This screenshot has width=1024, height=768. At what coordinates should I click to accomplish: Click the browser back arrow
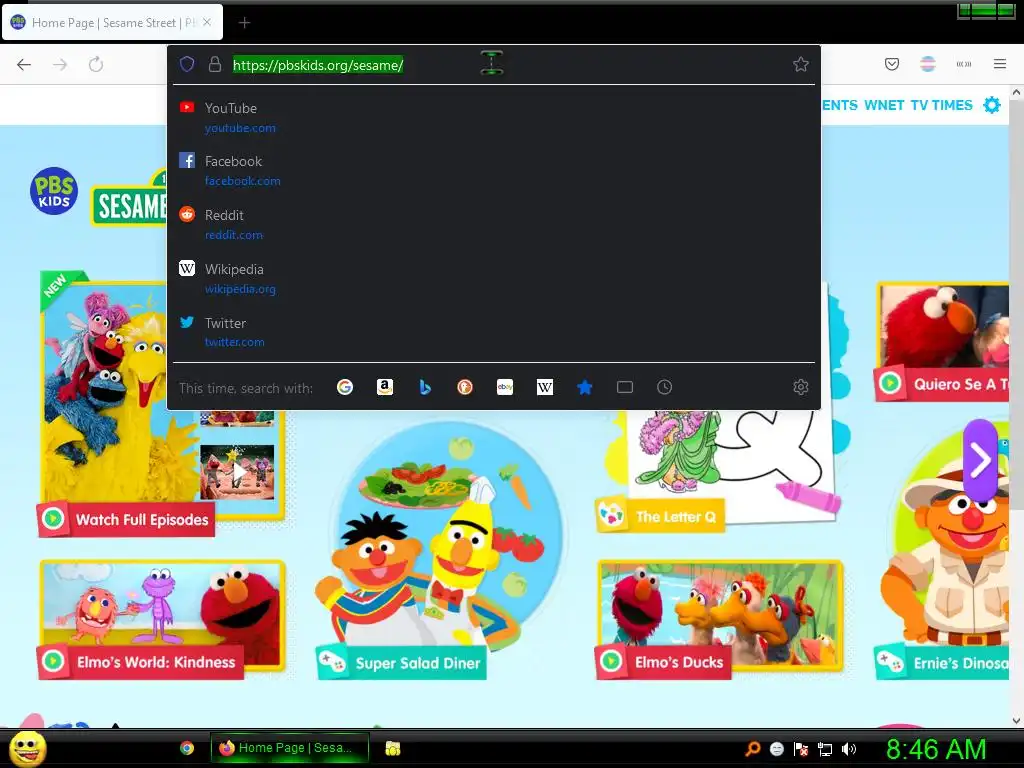[x=24, y=64]
